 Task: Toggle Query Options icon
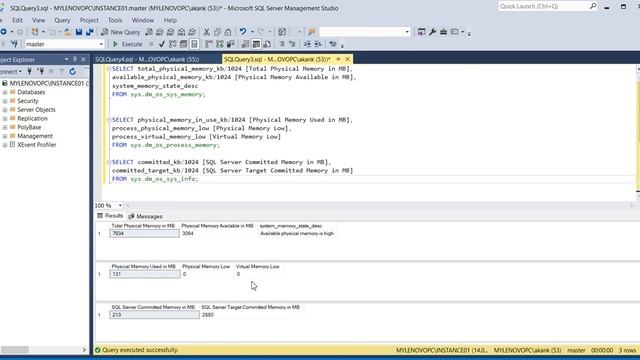(x=184, y=44)
